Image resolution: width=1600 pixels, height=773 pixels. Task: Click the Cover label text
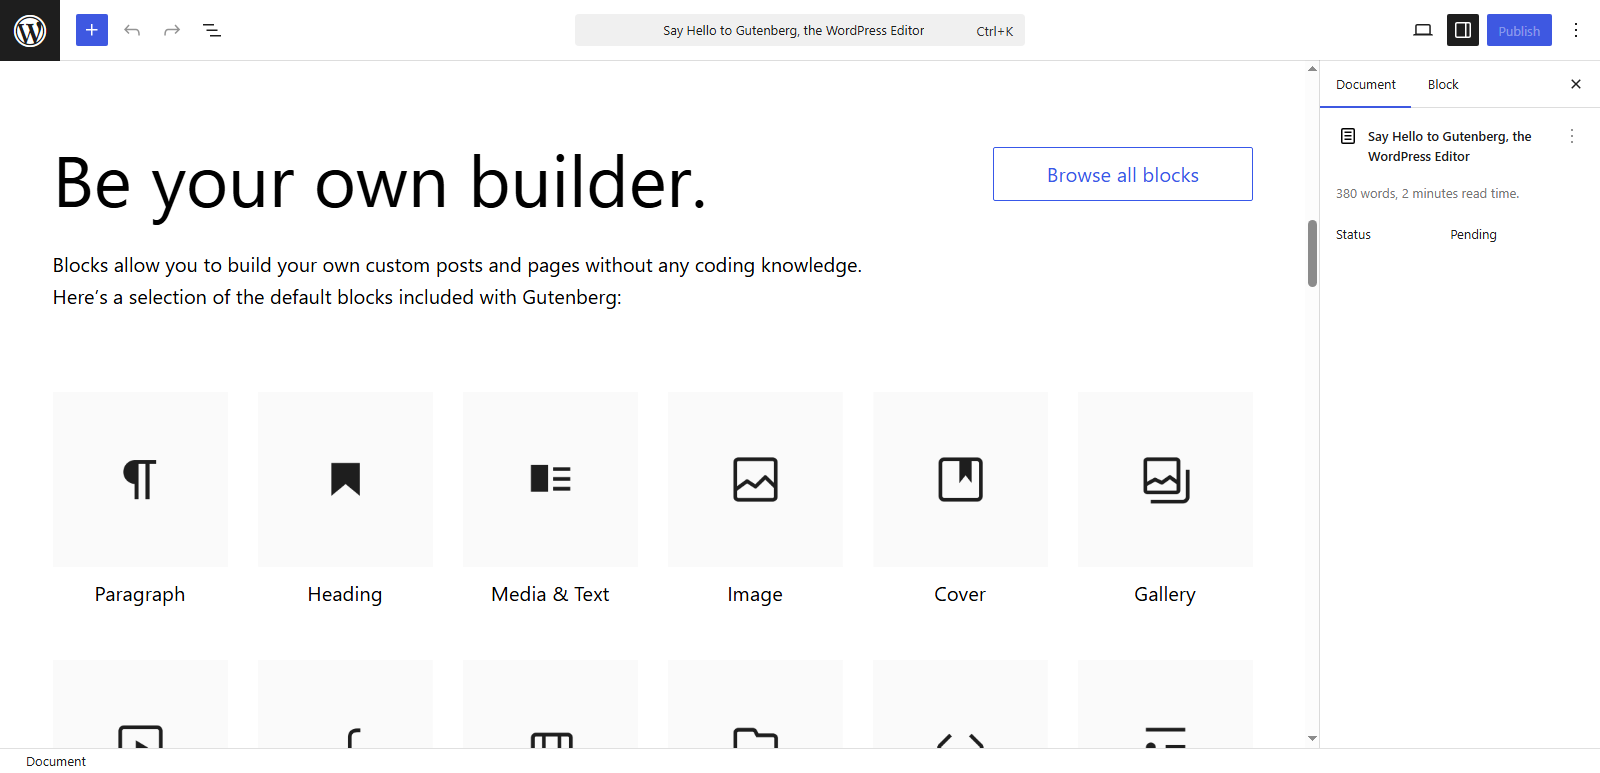(x=960, y=594)
